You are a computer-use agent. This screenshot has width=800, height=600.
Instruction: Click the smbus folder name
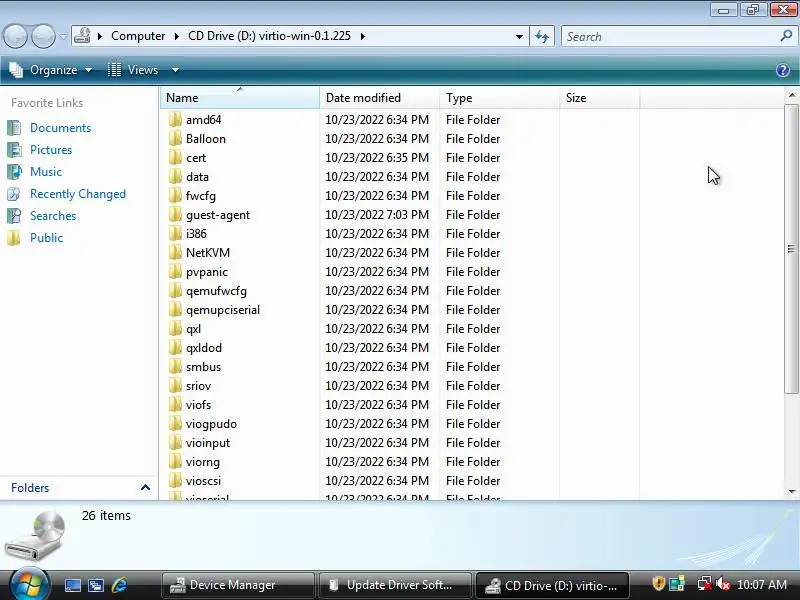coord(203,367)
